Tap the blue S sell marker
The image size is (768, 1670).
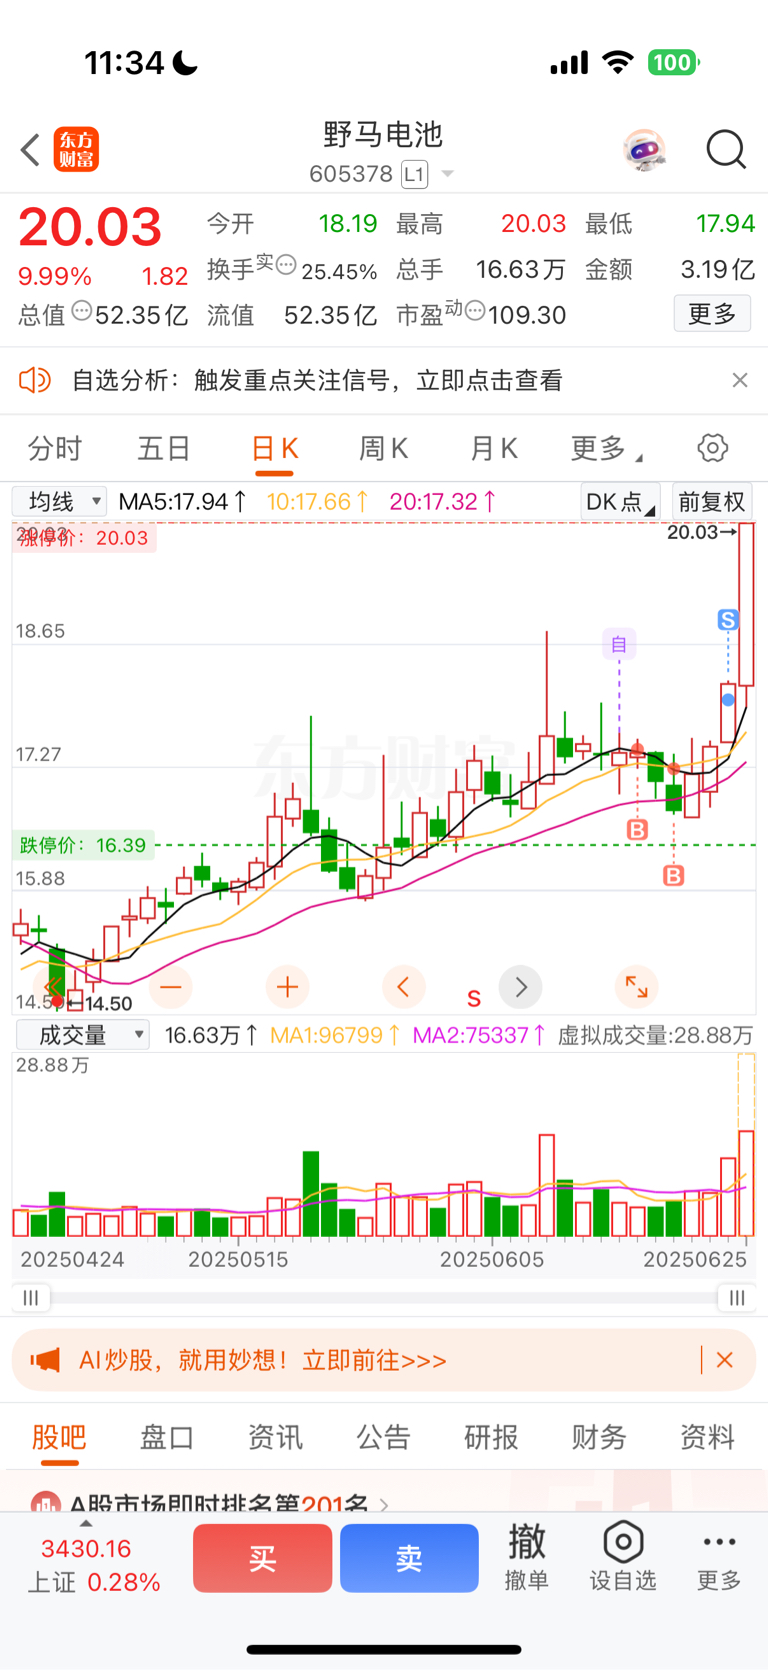coord(728,620)
